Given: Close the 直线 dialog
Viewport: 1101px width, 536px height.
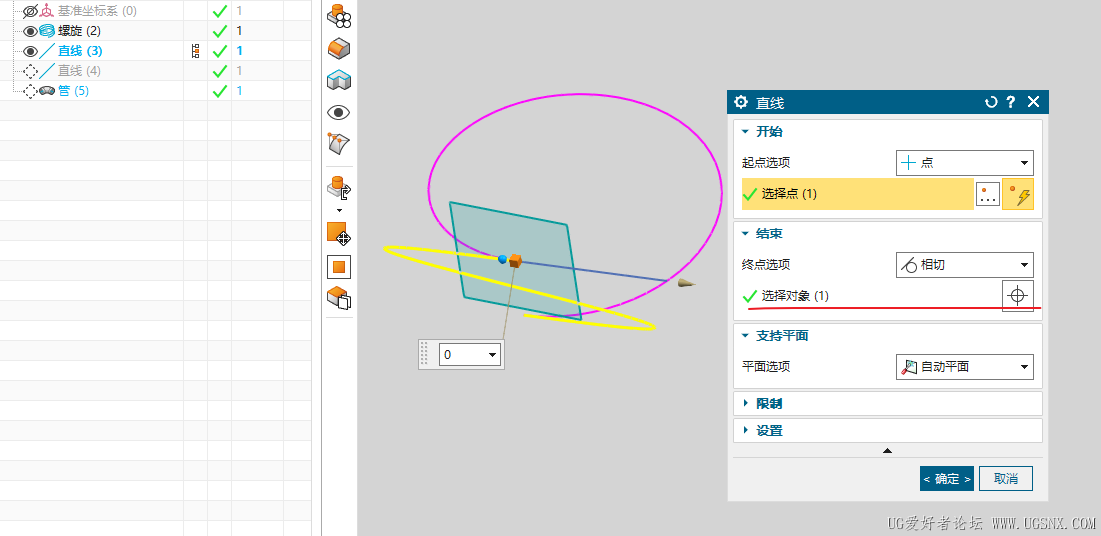Looking at the screenshot, I should 1033,102.
